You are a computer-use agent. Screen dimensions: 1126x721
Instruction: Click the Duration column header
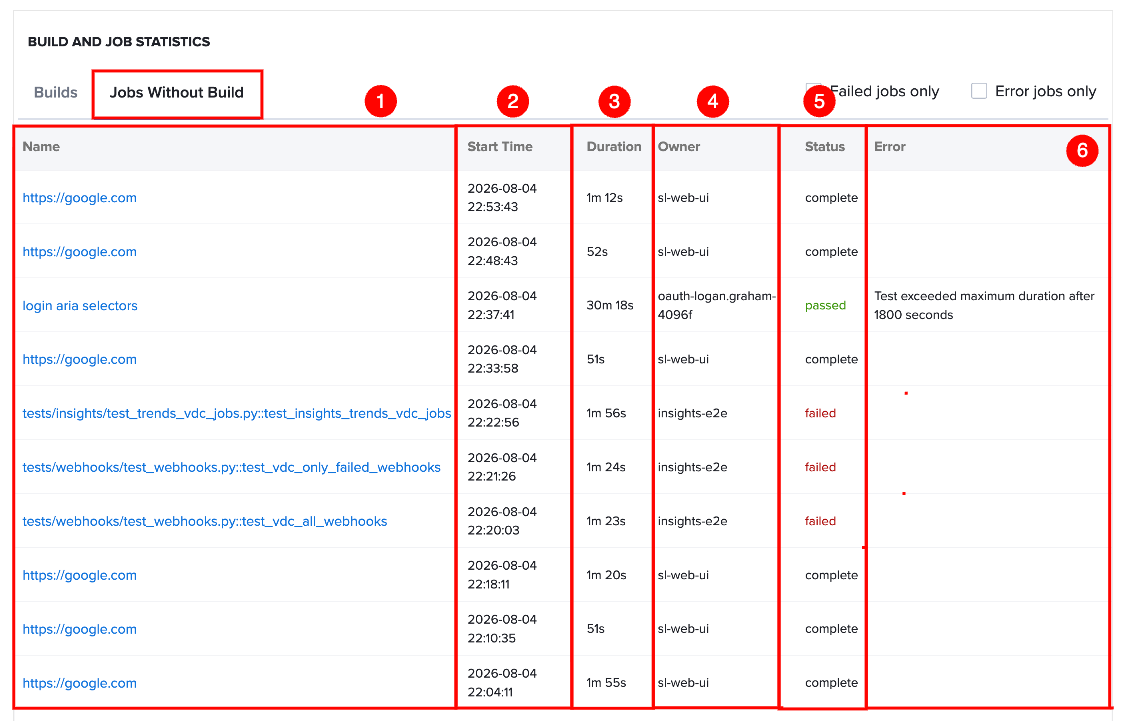pyautogui.click(x=613, y=146)
